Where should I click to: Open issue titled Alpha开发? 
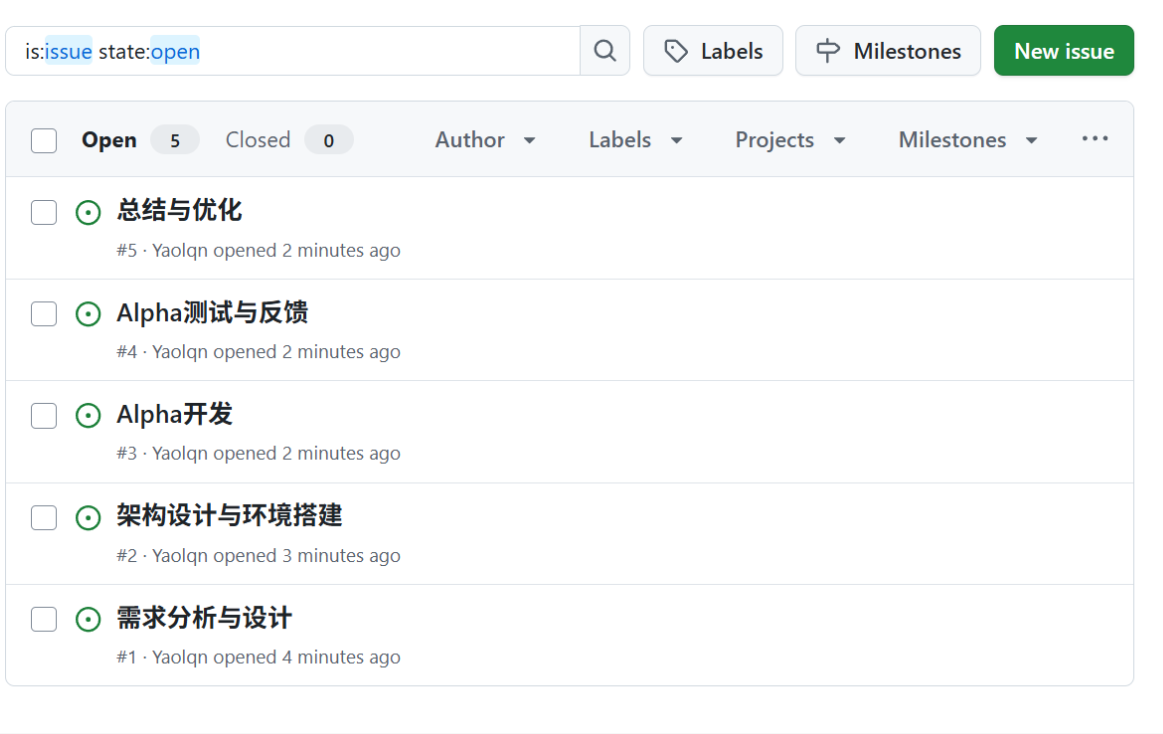174,414
